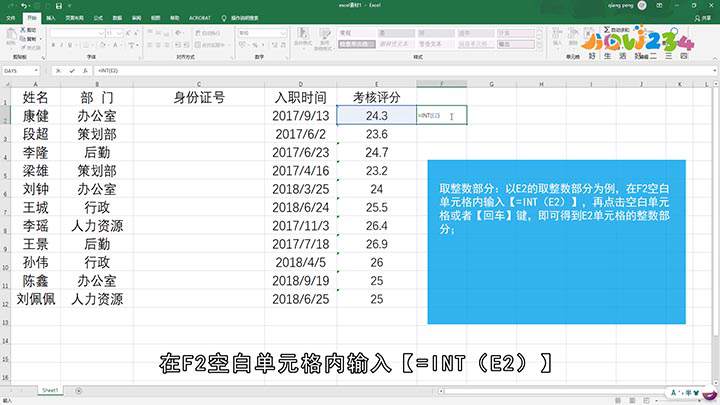Click the cell with score 26.9
The image size is (720, 405).
pyautogui.click(x=377, y=244)
